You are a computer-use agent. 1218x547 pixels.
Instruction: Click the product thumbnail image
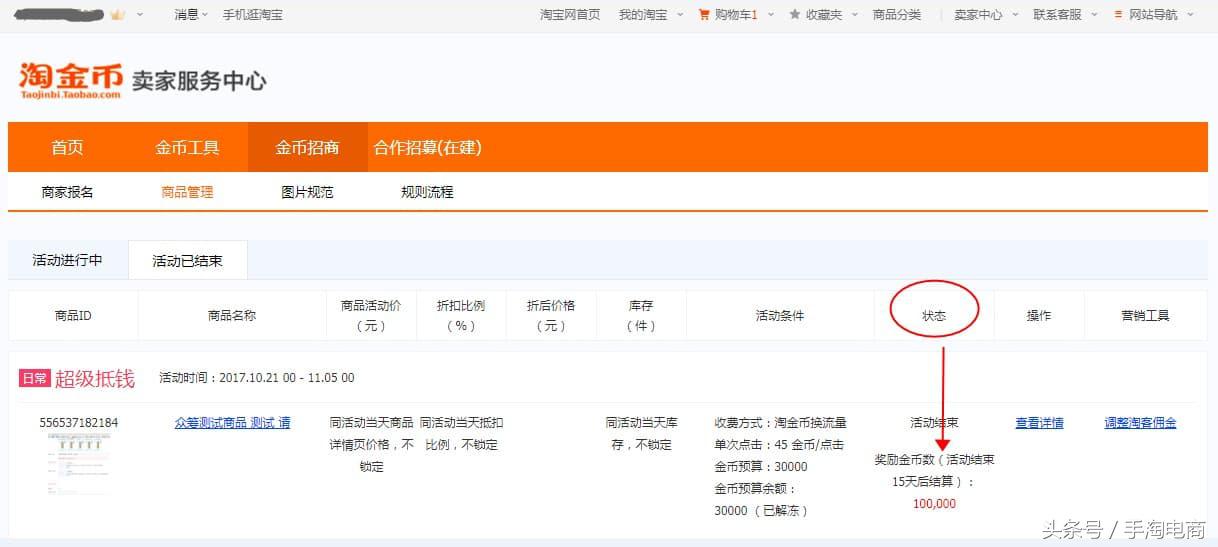[x=79, y=464]
